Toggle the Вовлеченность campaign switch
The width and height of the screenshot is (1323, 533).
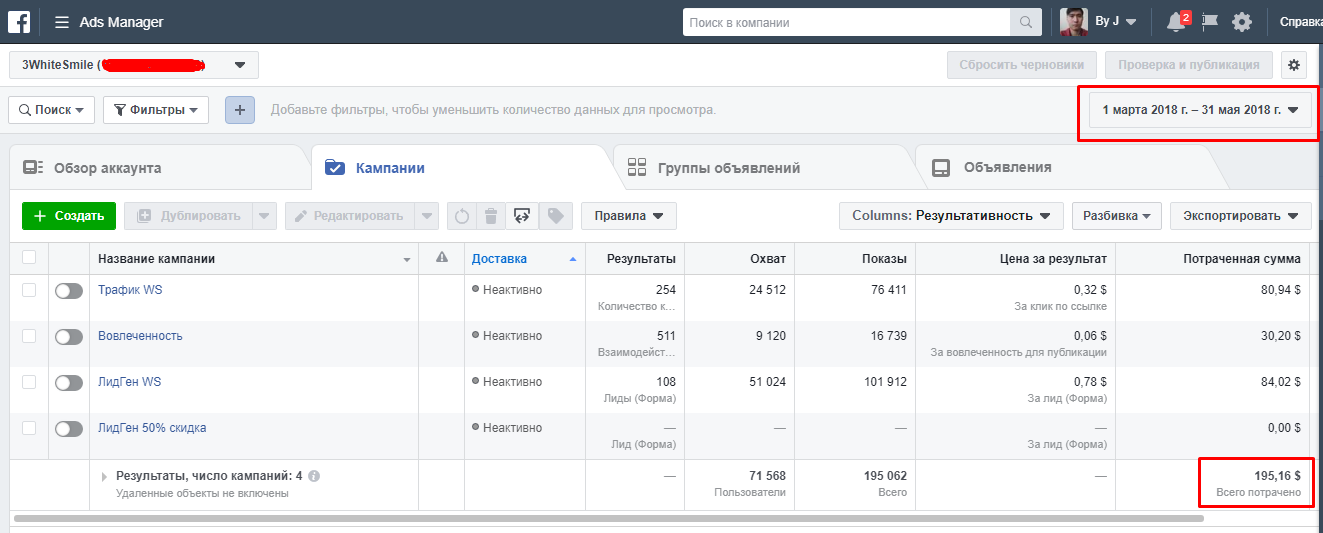69,336
